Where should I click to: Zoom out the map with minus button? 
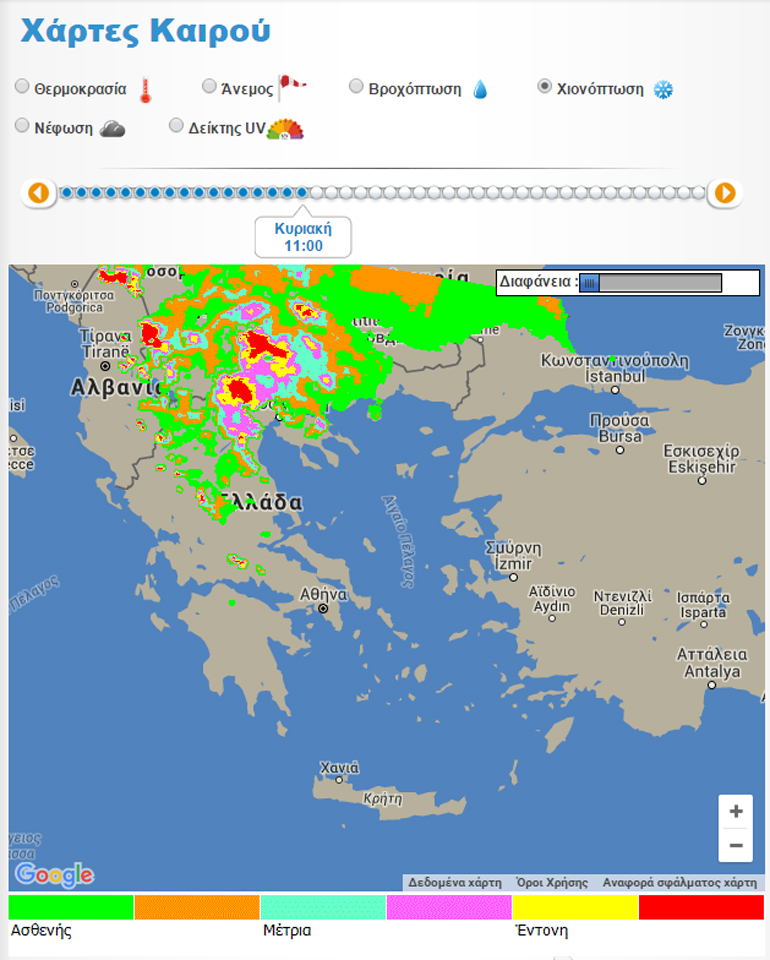coord(736,845)
